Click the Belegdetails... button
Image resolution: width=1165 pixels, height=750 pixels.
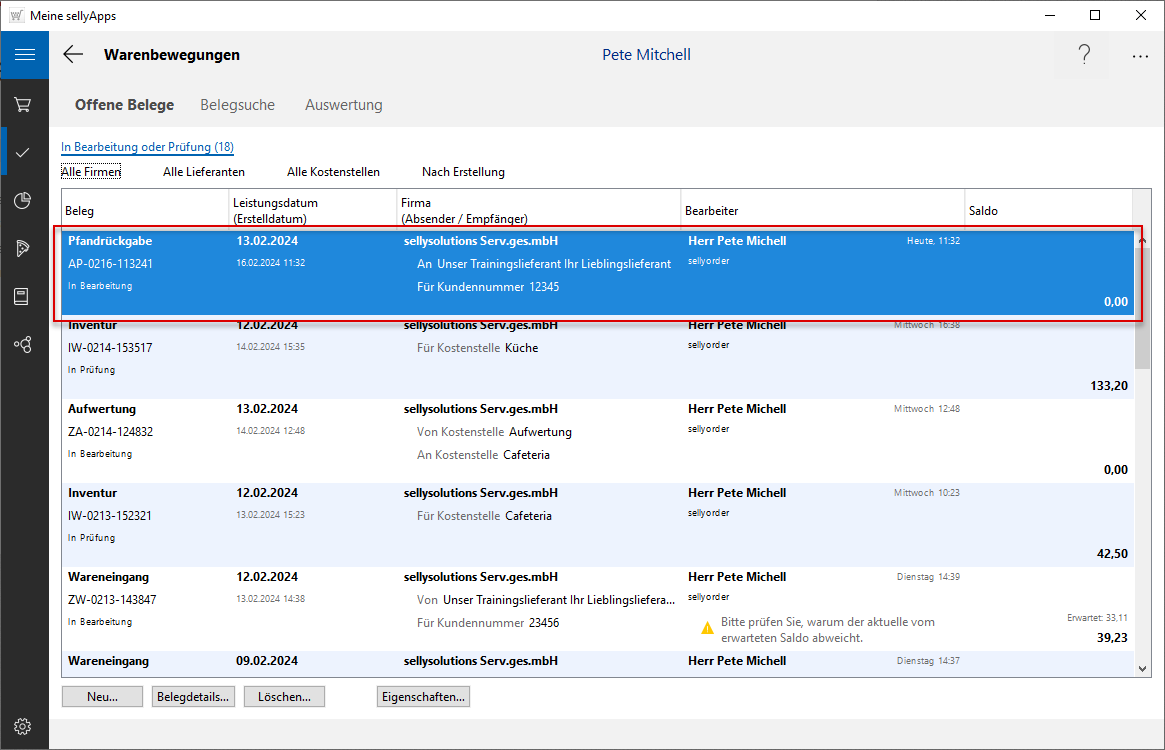click(193, 697)
